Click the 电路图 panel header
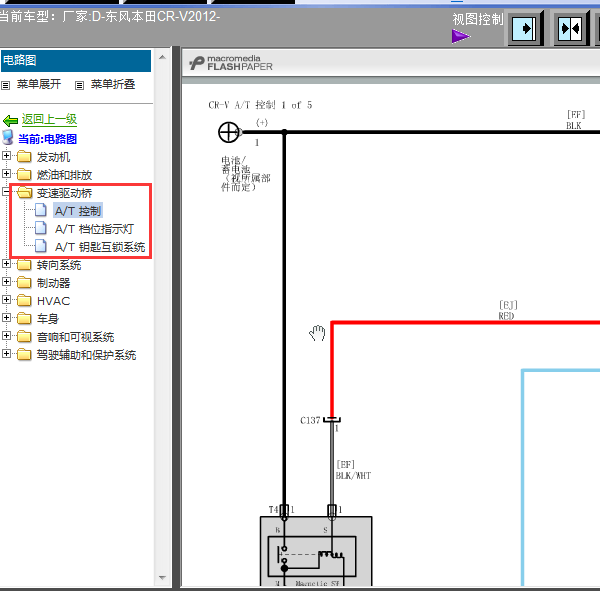This screenshot has width=600, height=591. point(76,60)
